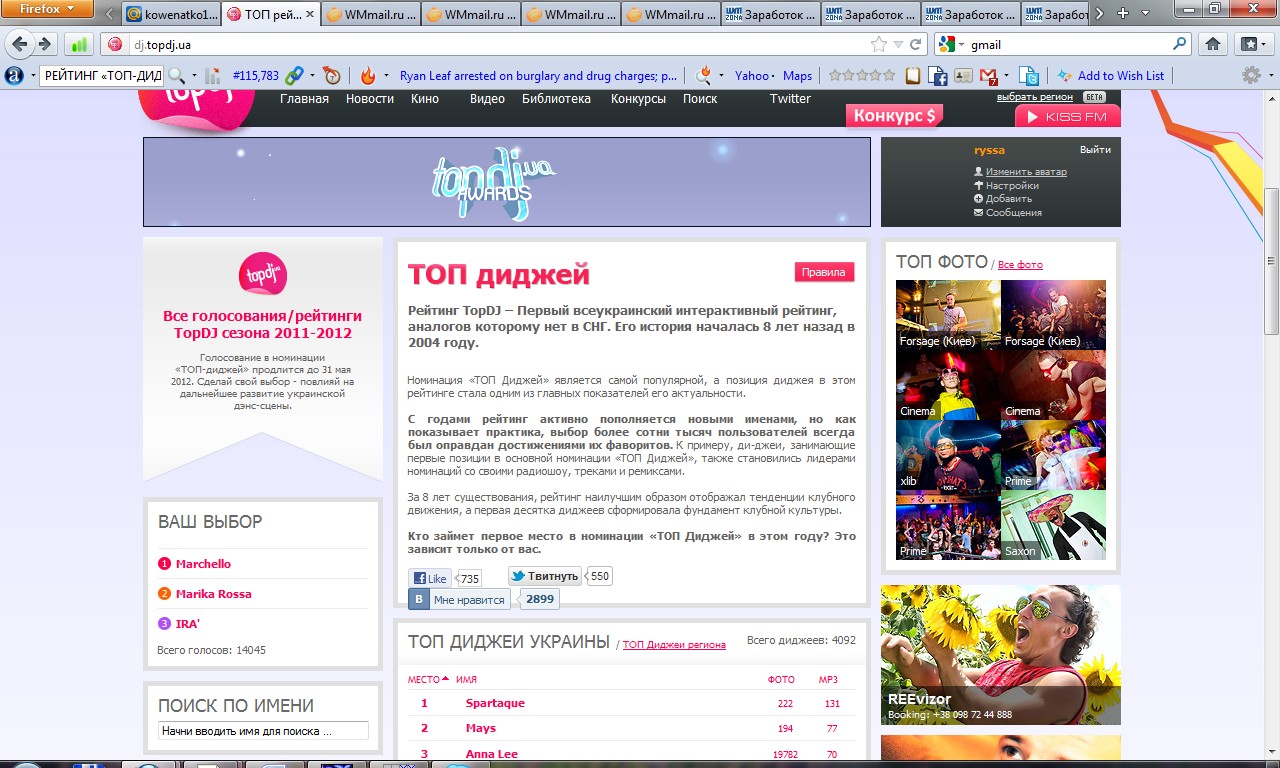
Task: Click the VK Мне нравится button
Action: tap(459, 599)
